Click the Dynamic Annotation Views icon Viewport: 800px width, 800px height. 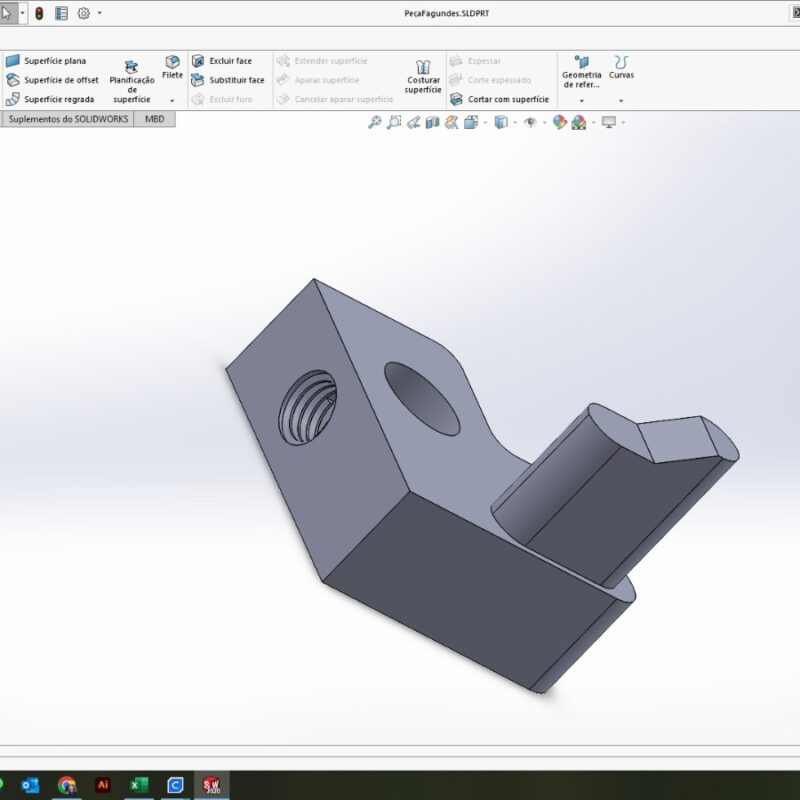pyautogui.click(x=452, y=122)
